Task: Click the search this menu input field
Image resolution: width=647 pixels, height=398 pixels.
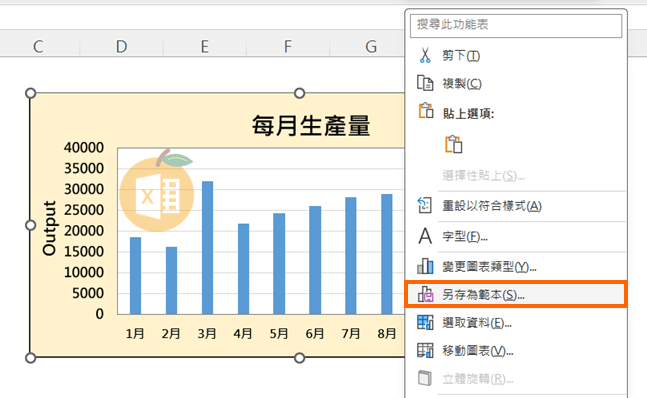Action: [x=516, y=25]
